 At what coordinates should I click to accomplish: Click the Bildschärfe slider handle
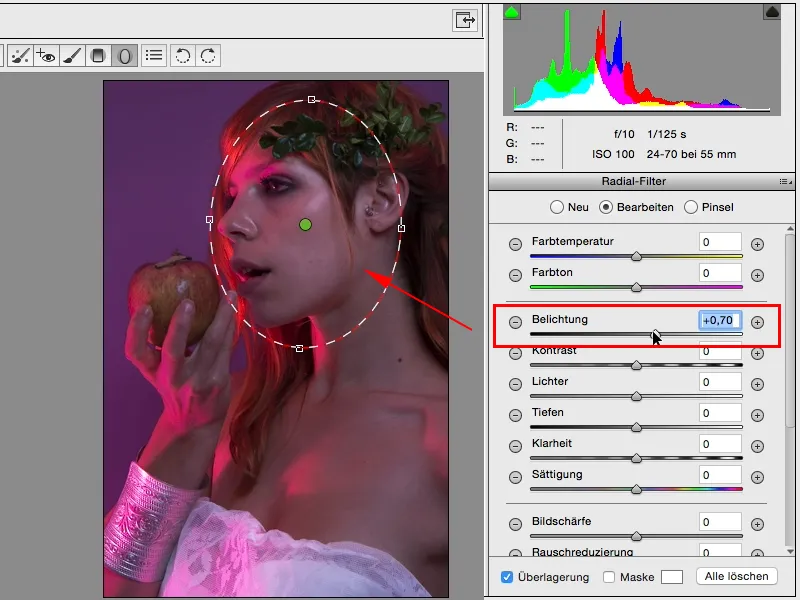click(636, 536)
